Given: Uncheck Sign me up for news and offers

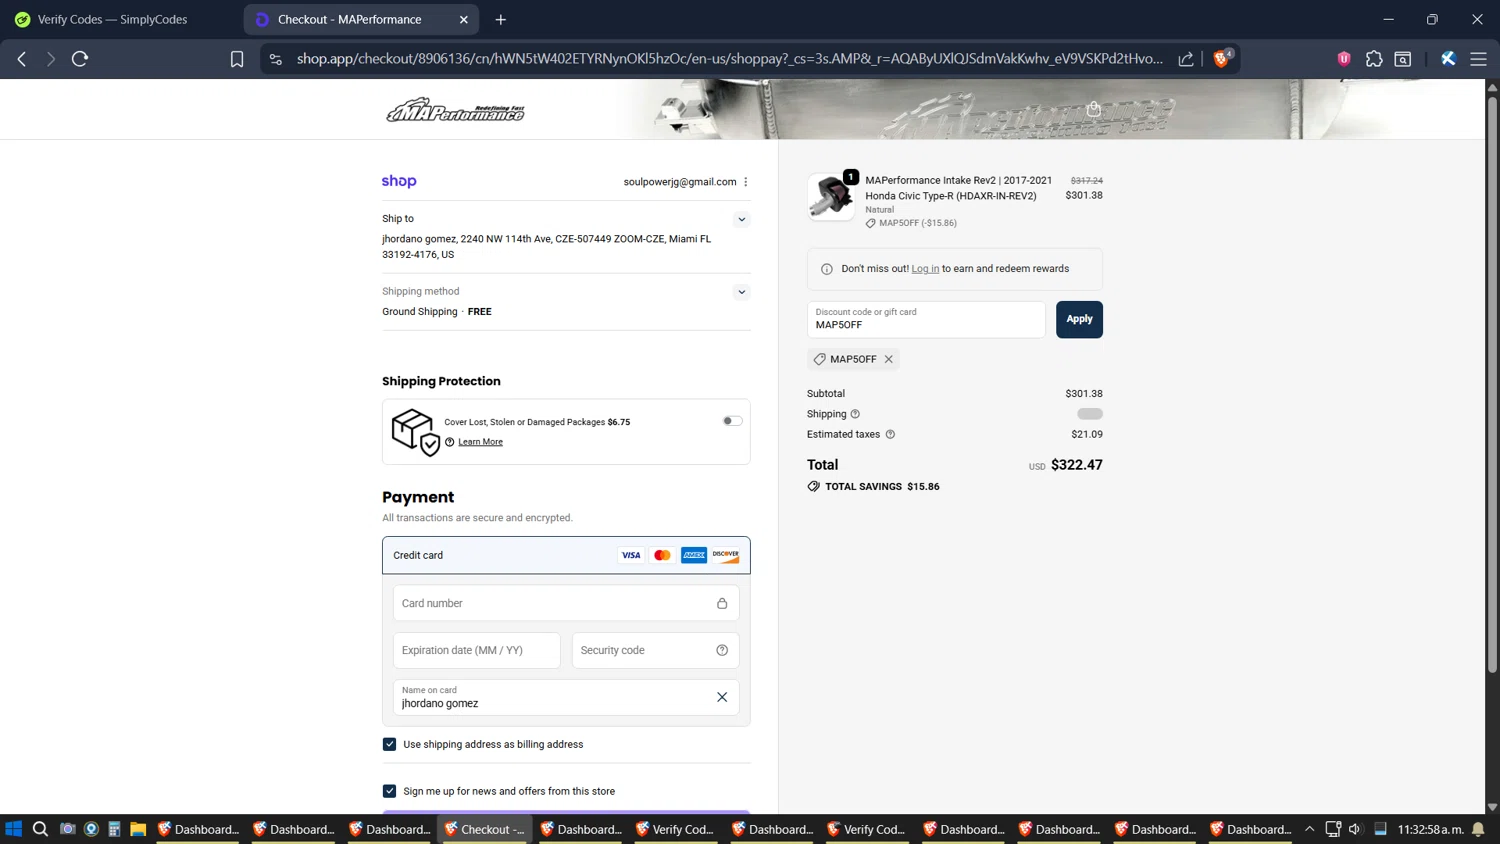Looking at the screenshot, I should (x=389, y=791).
